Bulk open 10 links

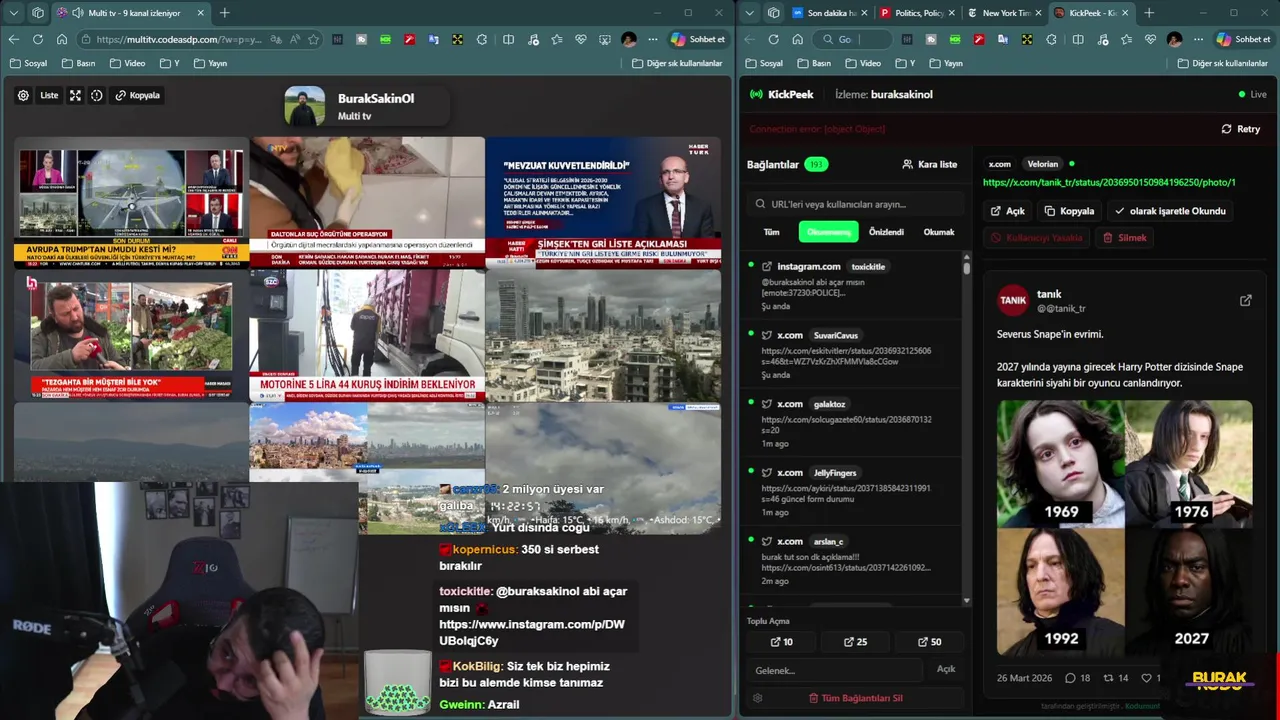782,642
